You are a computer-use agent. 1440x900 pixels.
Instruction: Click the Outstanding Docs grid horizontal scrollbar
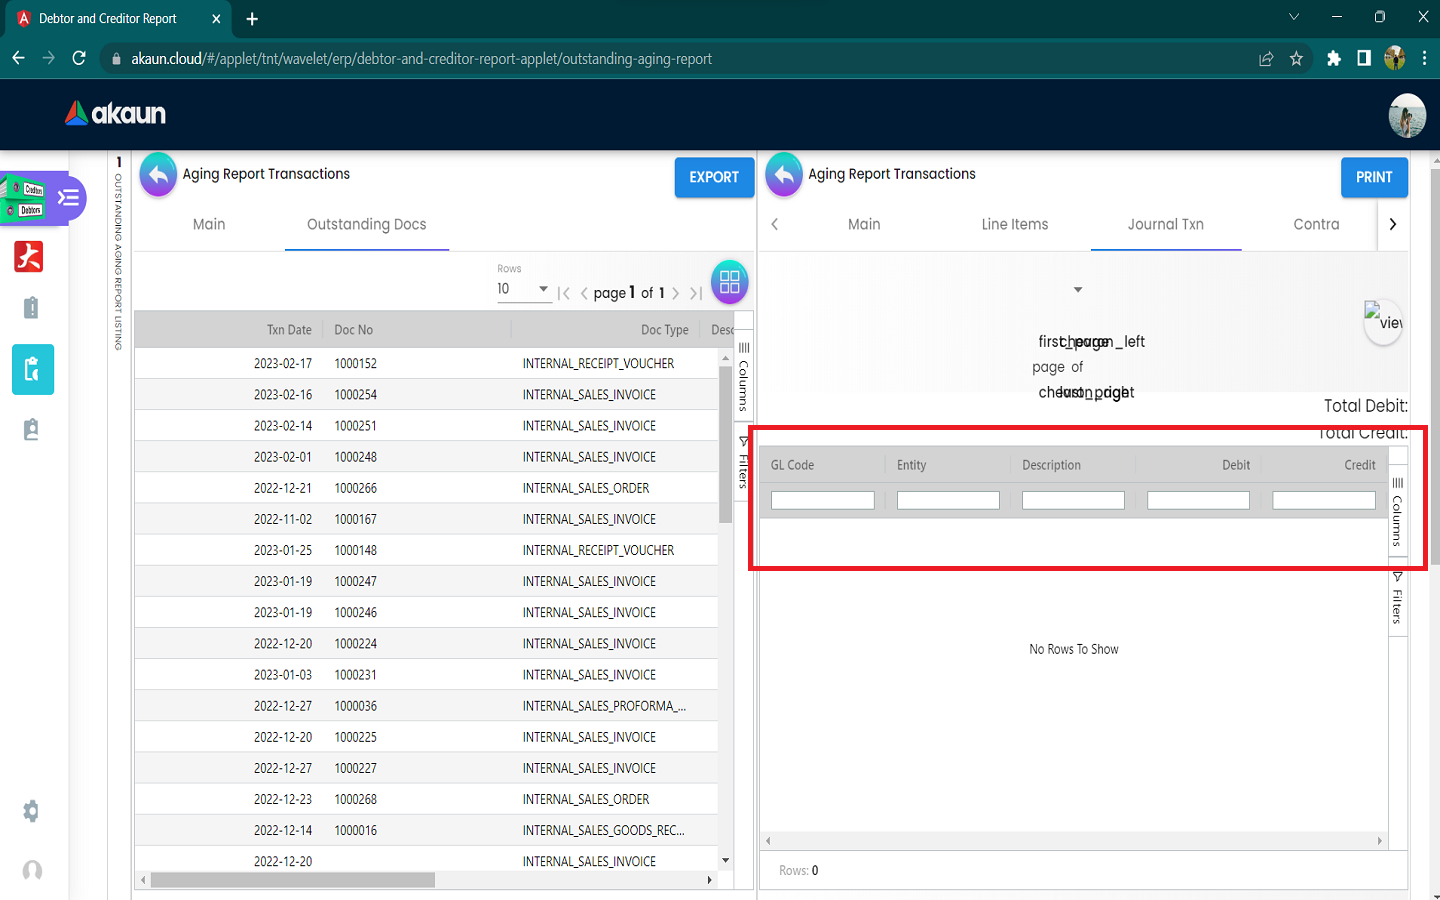[293, 880]
